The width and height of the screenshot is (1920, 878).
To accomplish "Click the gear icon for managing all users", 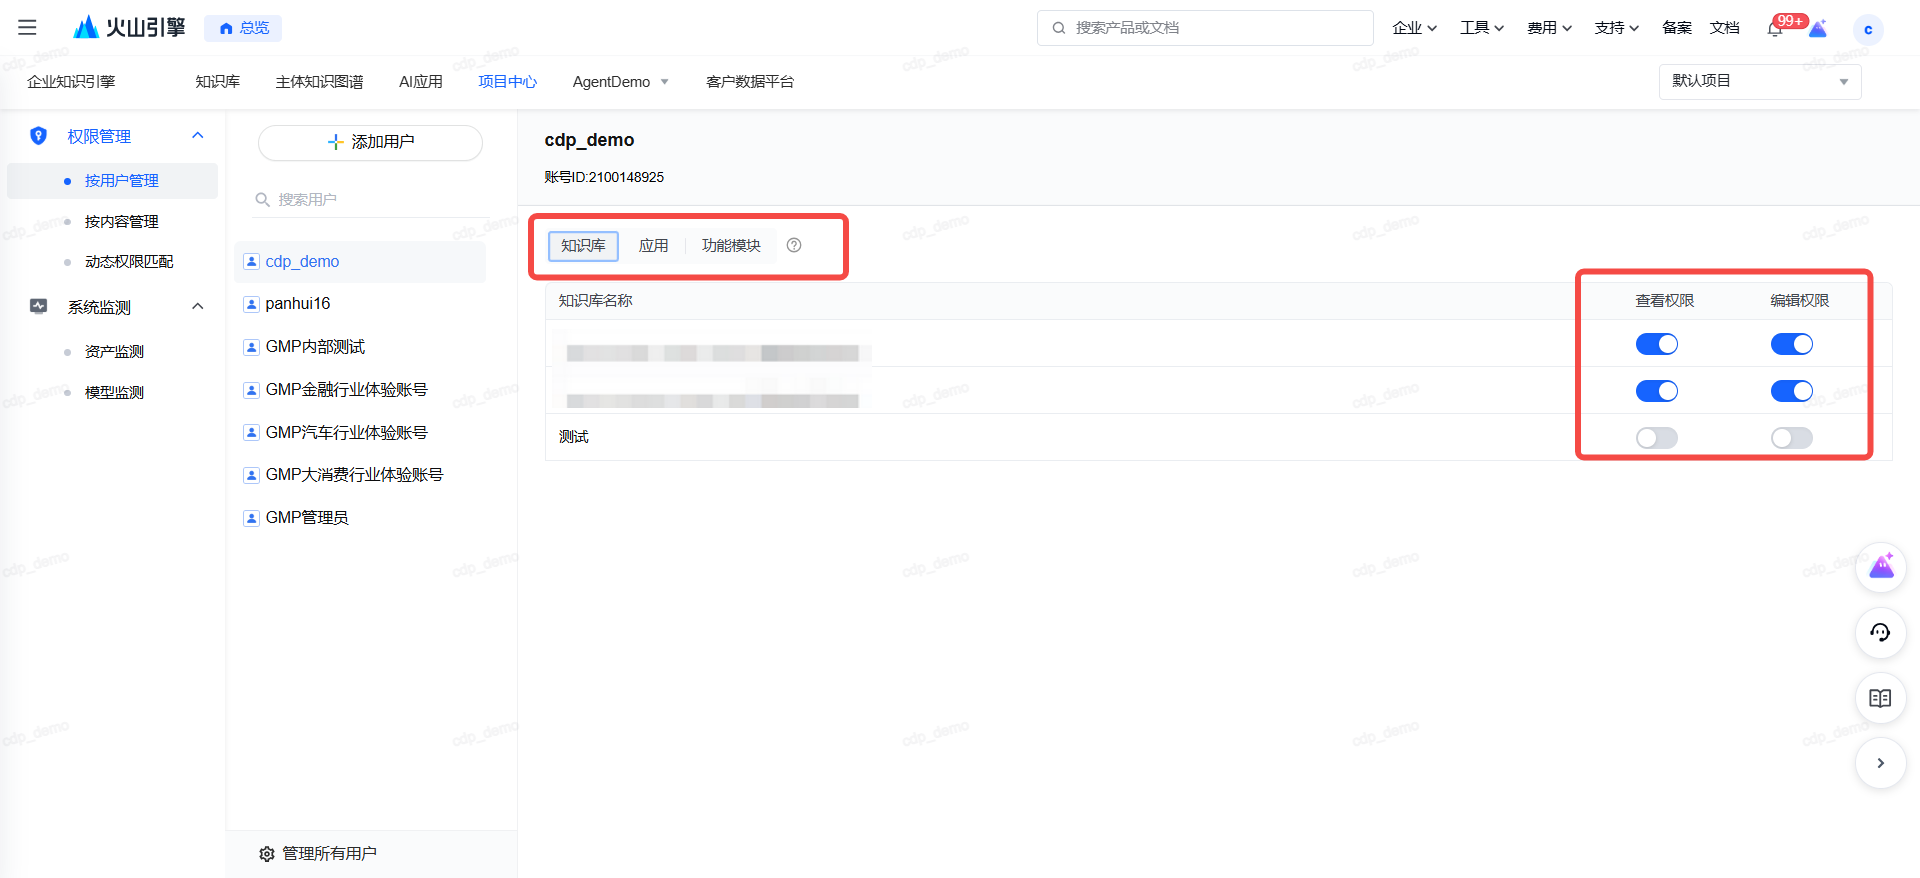I will (267, 854).
